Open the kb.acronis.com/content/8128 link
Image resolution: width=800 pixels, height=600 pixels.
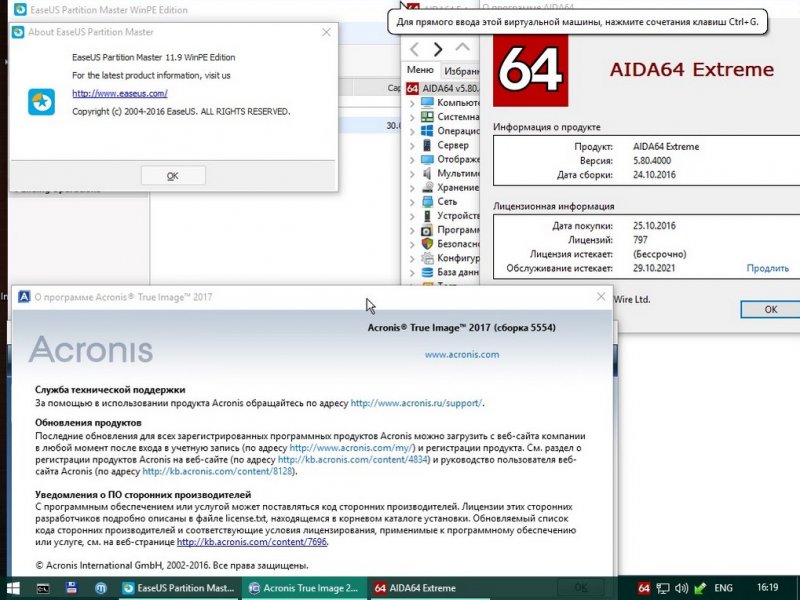[218, 471]
